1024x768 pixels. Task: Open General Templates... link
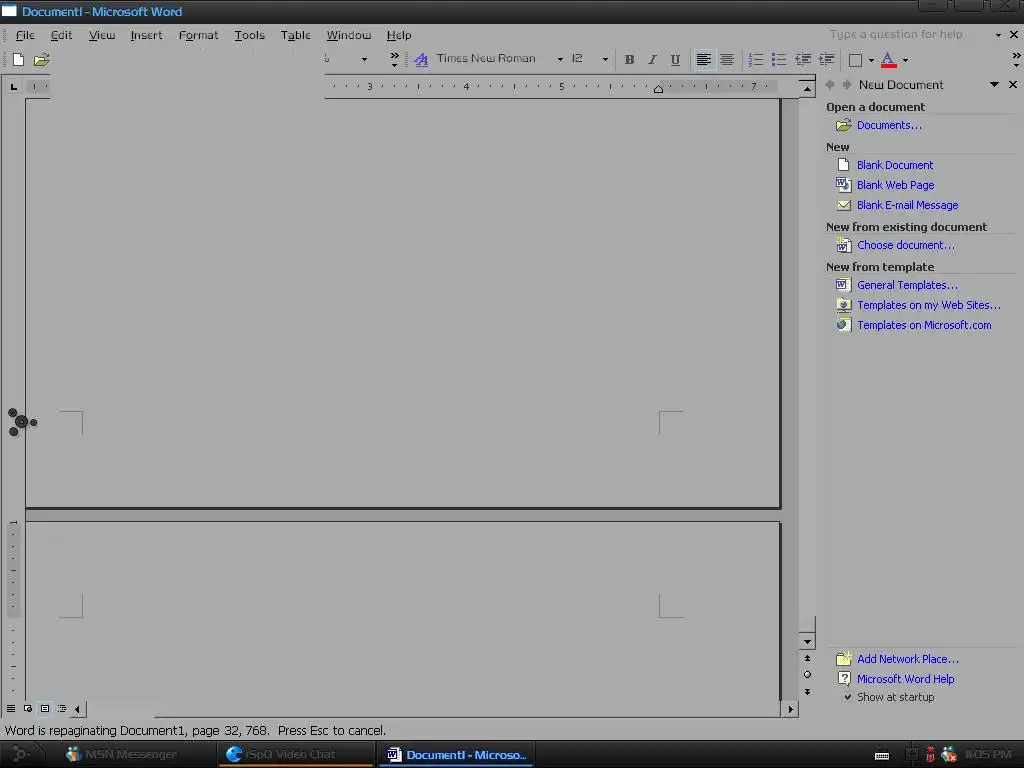click(907, 285)
